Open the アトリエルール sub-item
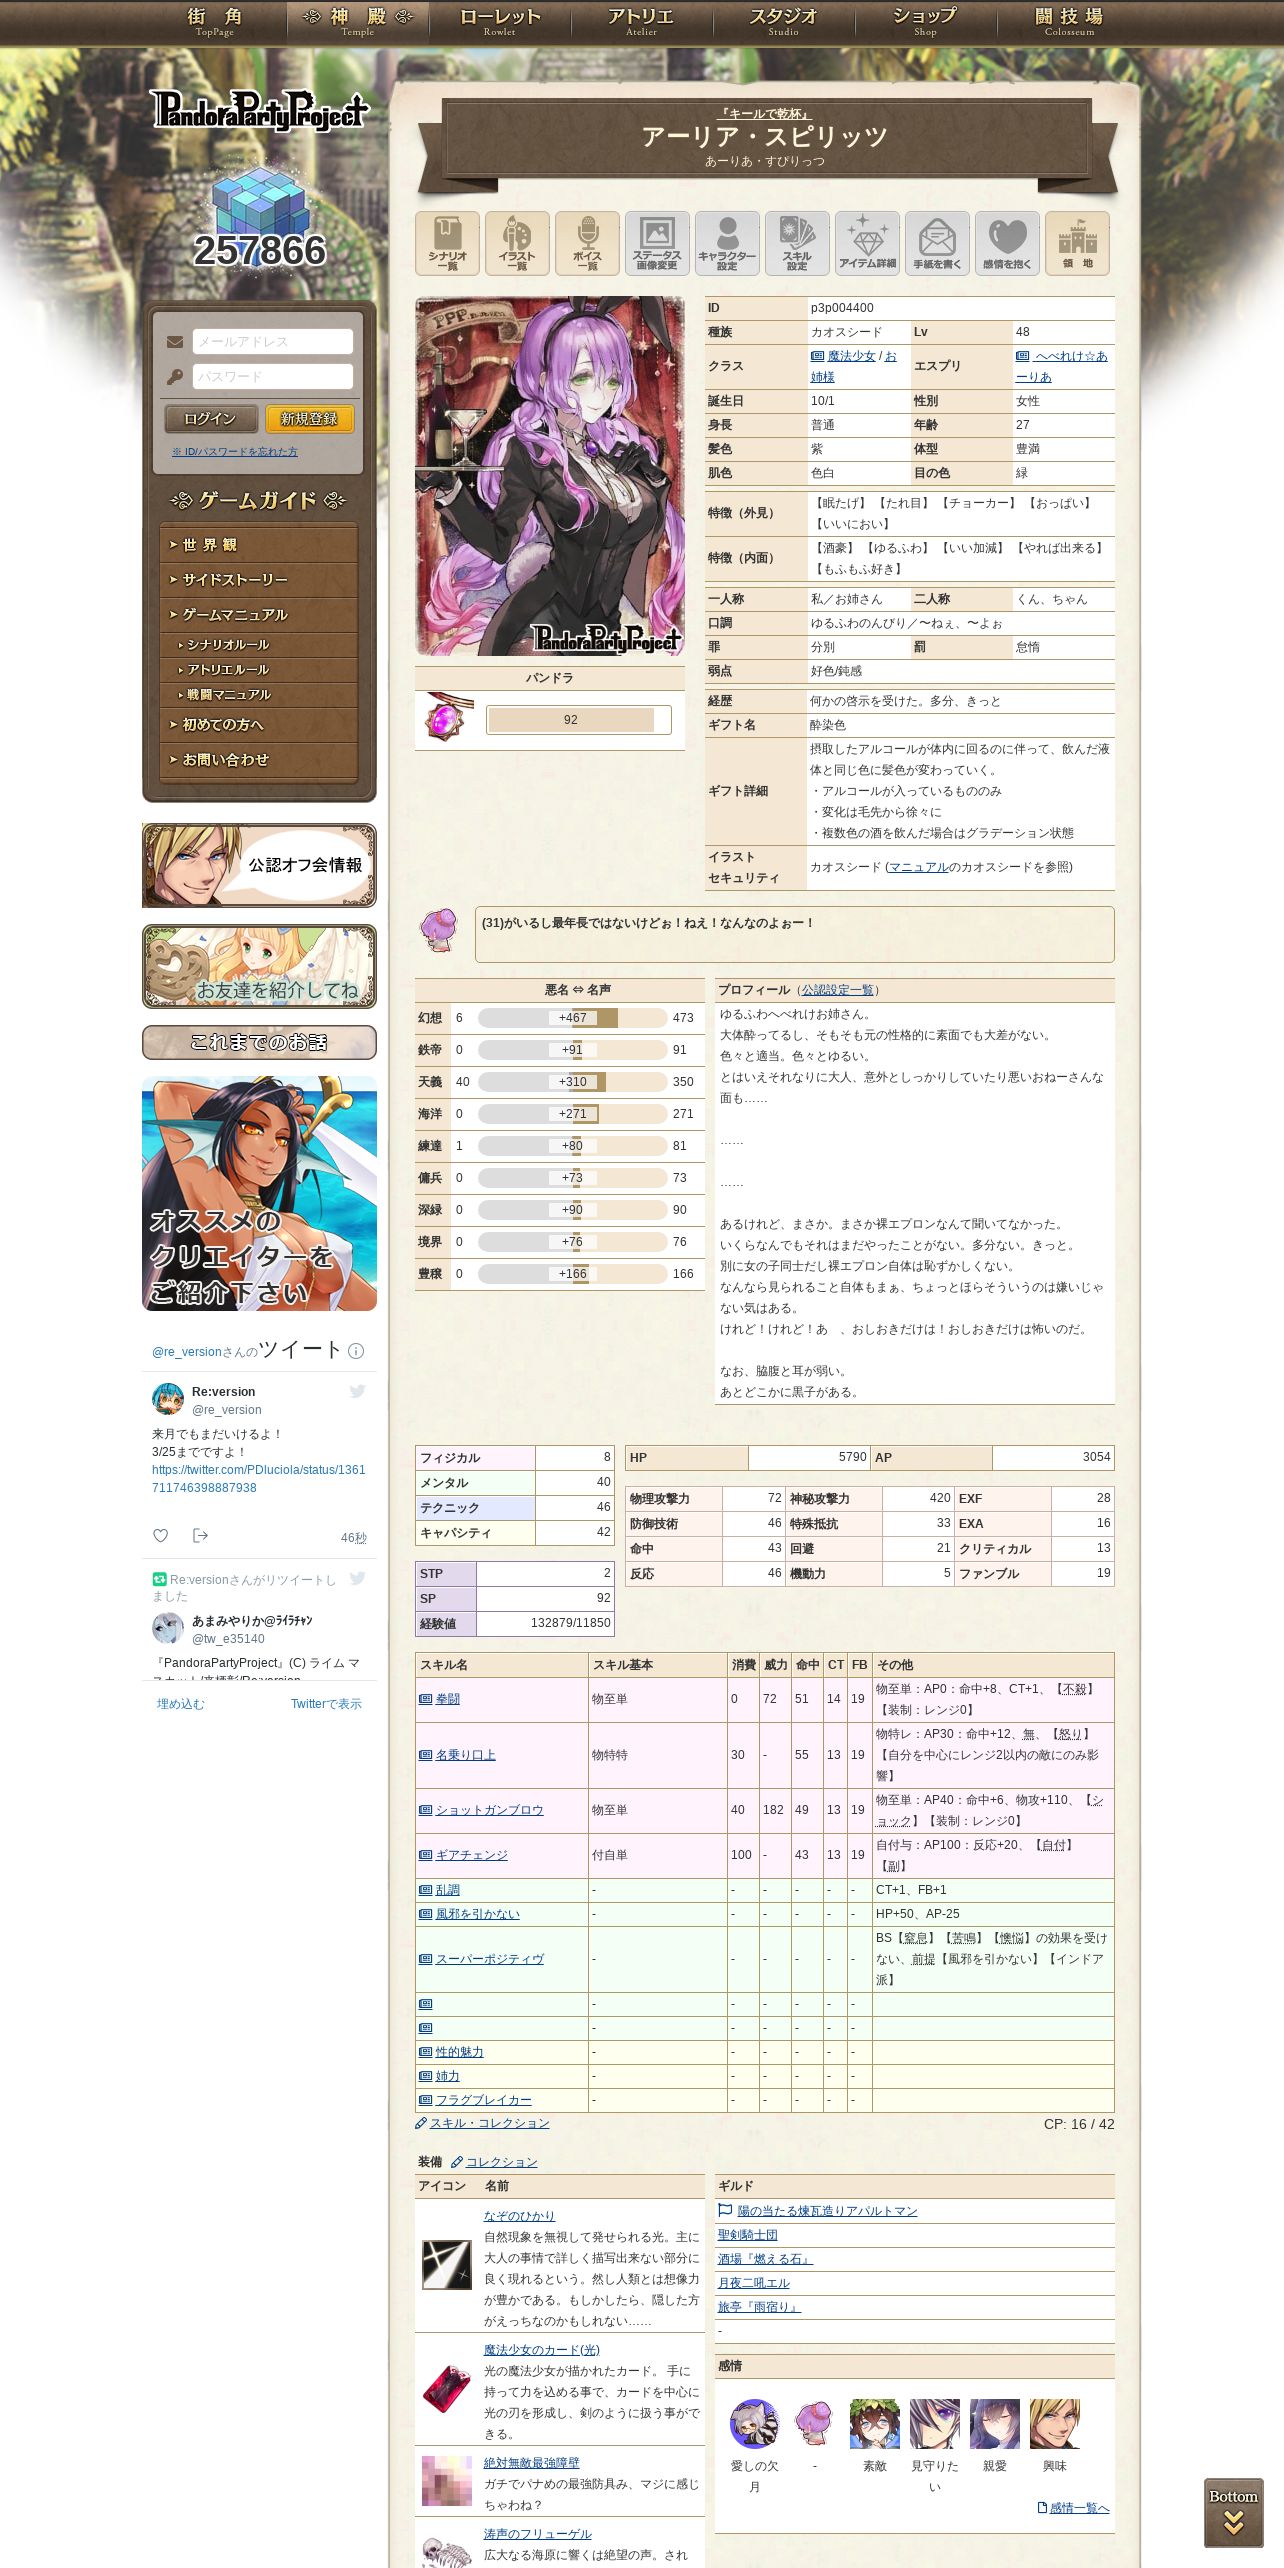Viewport: 1284px width, 2568px height. pos(259,670)
